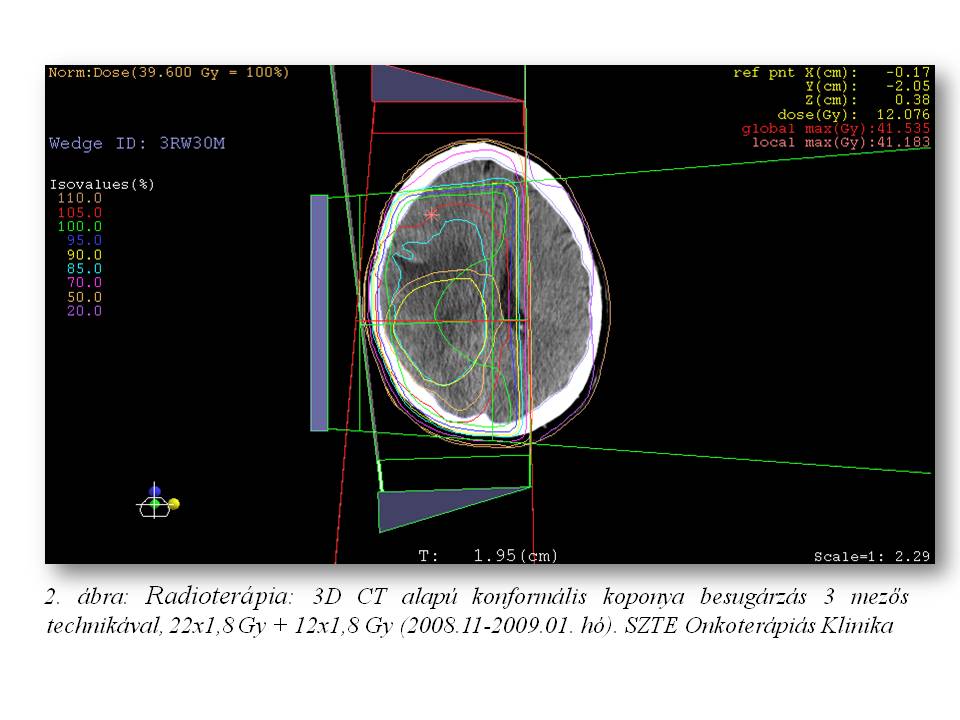Select the top blue wedge triangle
Viewport: 960px width, 720px height.
click(x=440, y=86)
